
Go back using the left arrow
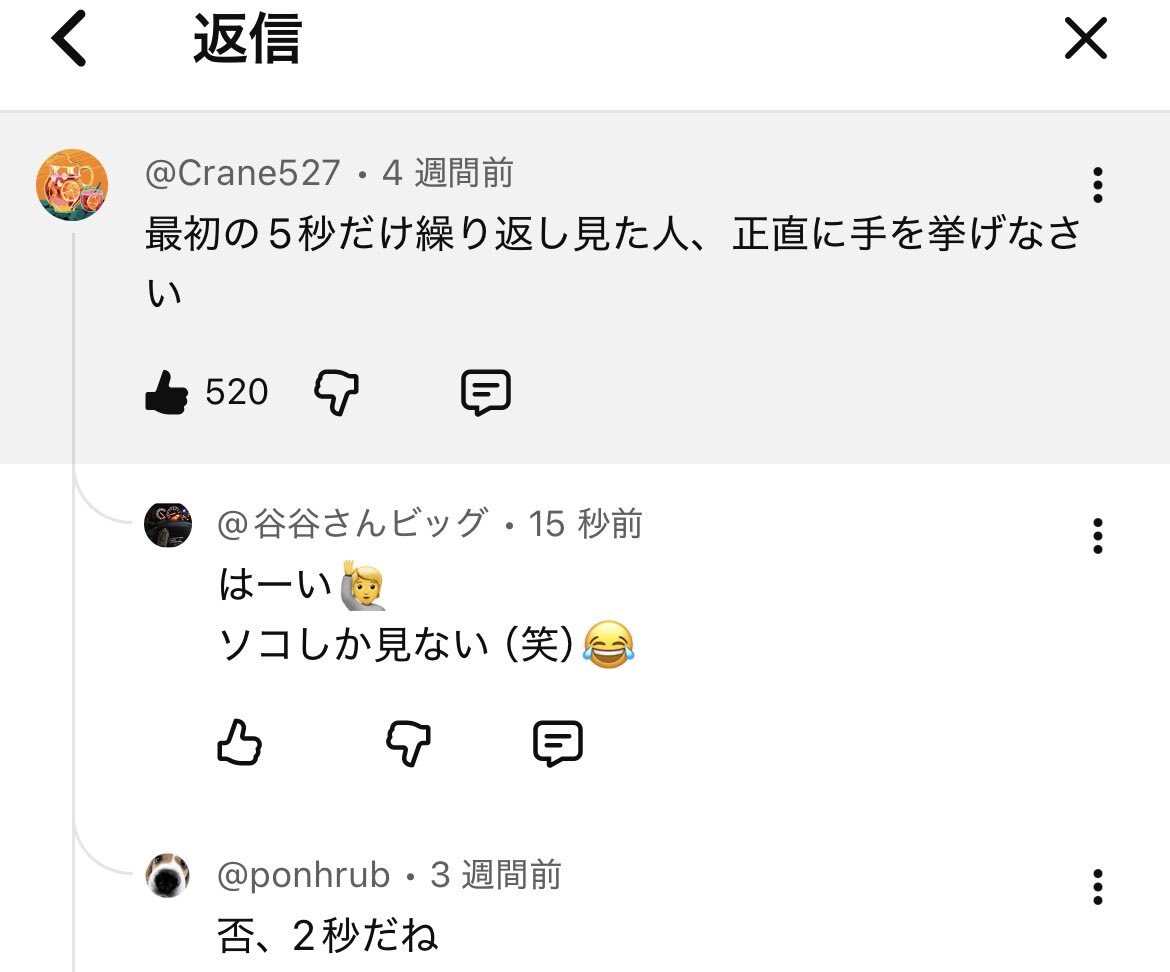tap(69, 41)
